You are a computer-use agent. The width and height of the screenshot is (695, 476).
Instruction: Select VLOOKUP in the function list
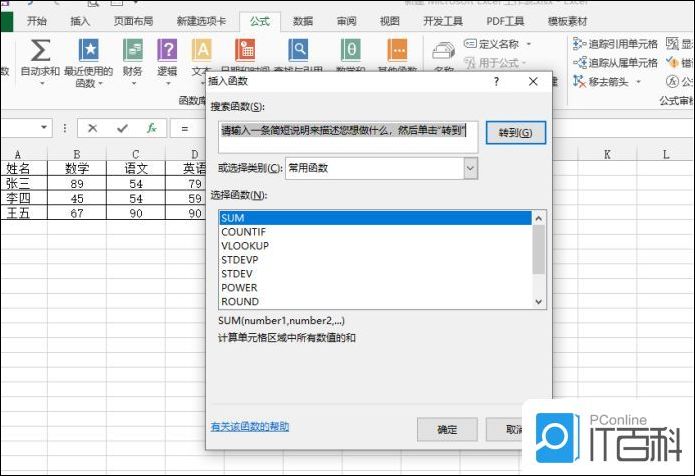click(375, 246)
